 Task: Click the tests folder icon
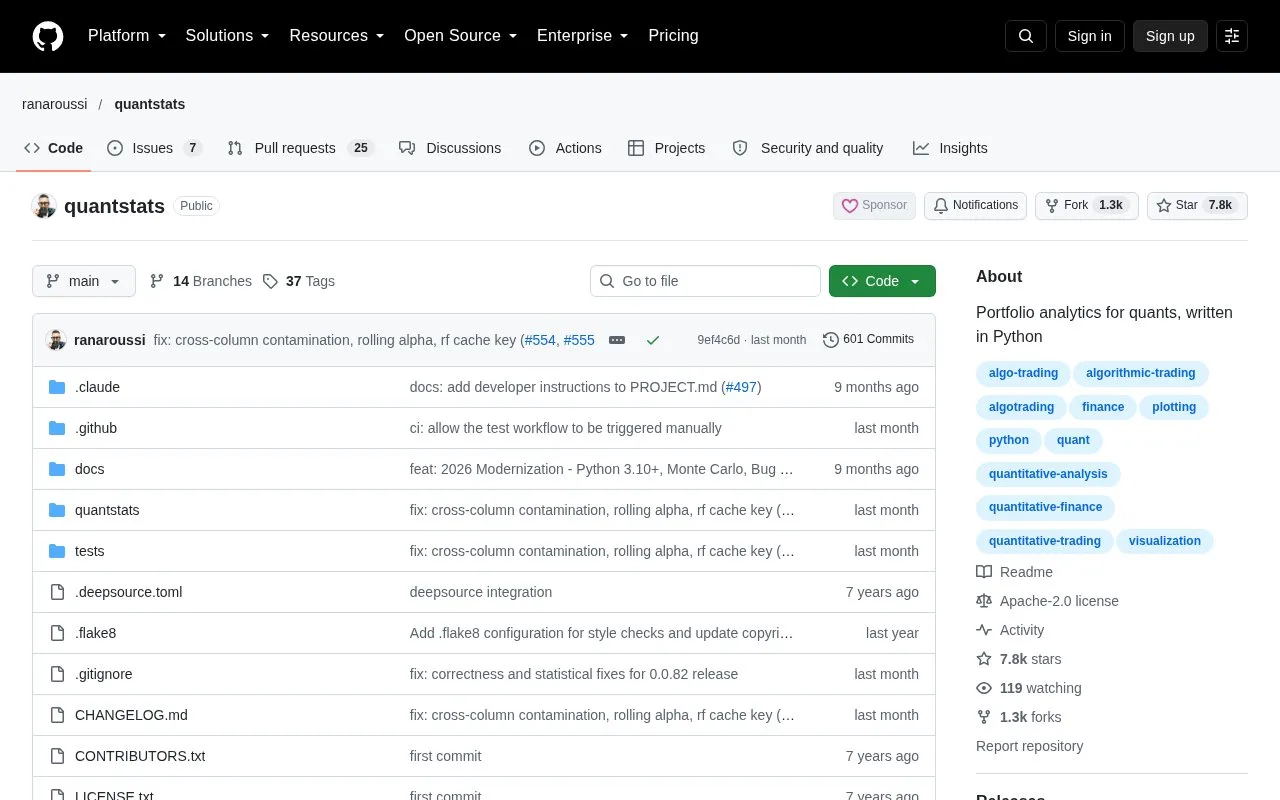(x=57, y=551)
